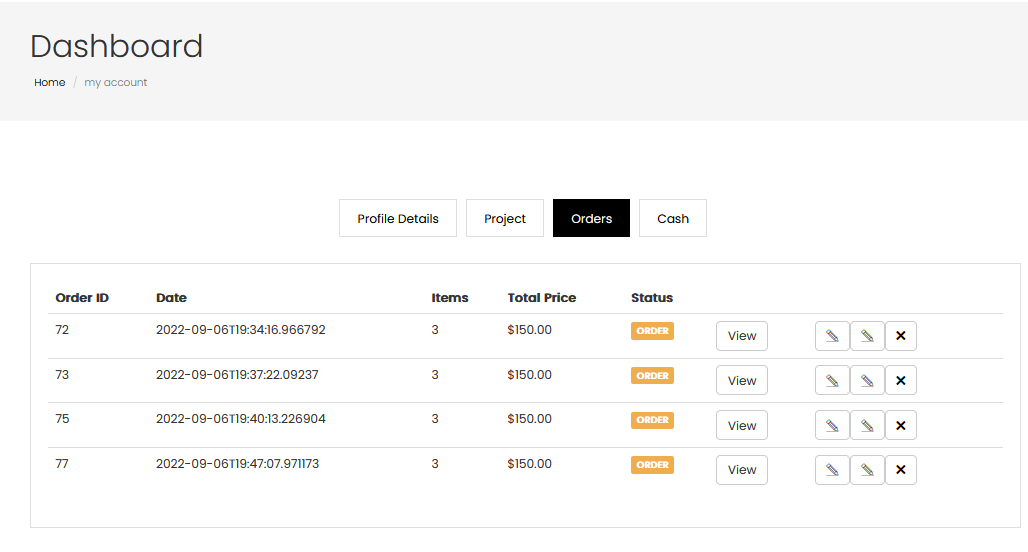
Task: Click ORDER status badge for order 75
Action: click(652, 420)
